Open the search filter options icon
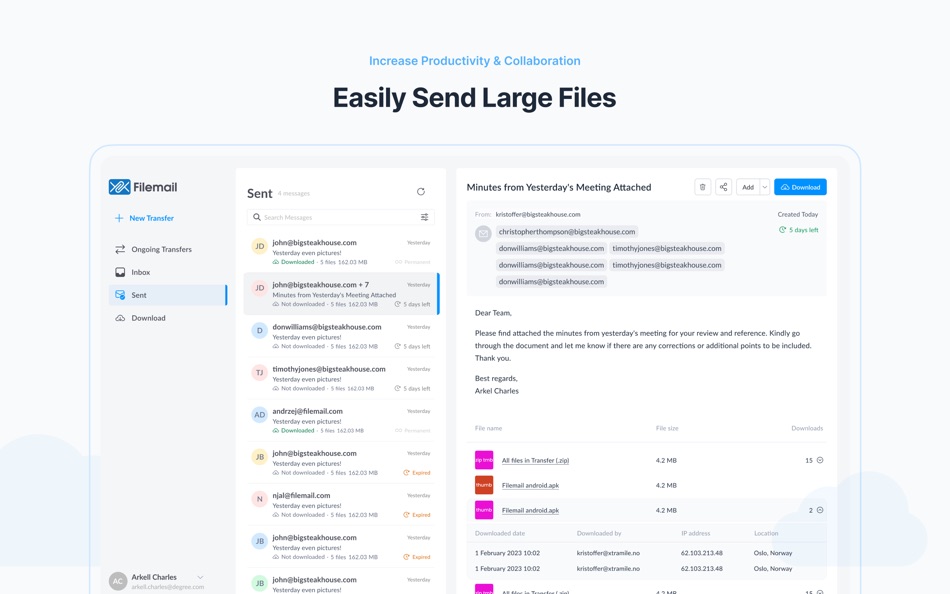Screen dimensions: 950x594 coord(425,217)
